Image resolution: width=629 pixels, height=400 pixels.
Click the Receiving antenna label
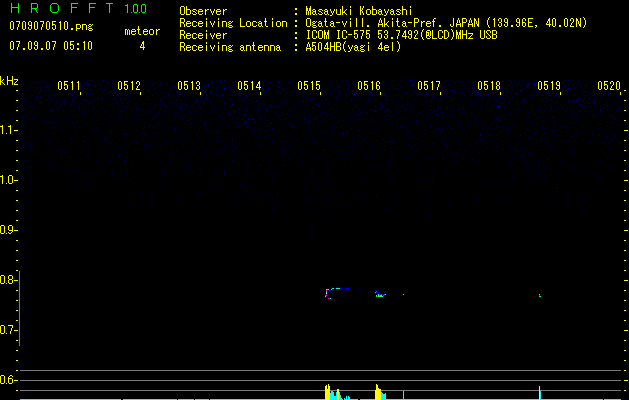230,47
